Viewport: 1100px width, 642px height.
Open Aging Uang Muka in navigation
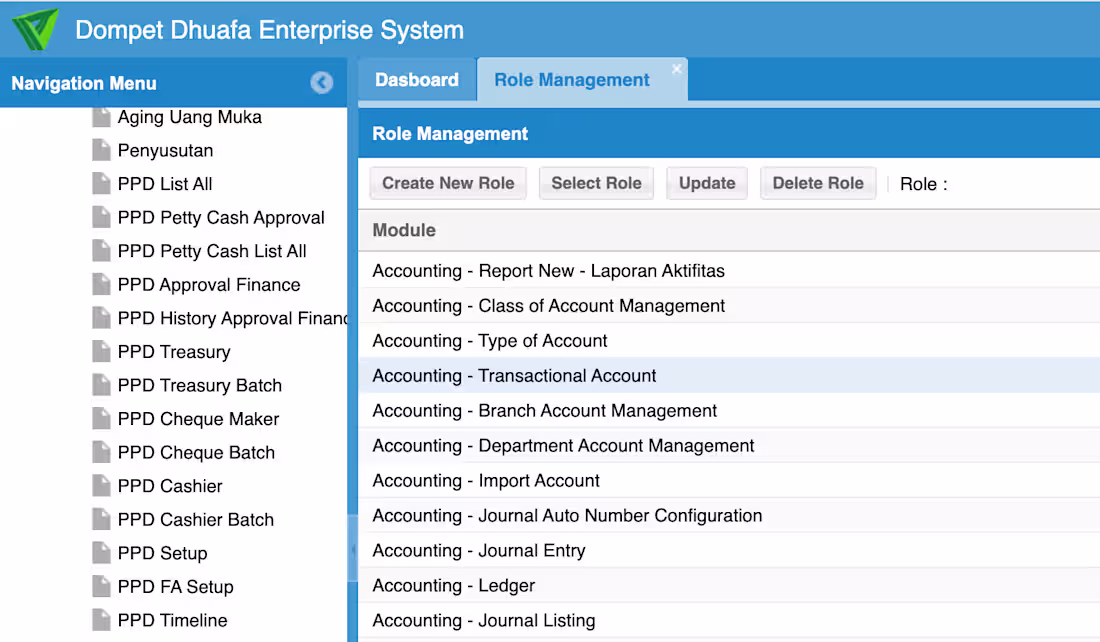189,117
